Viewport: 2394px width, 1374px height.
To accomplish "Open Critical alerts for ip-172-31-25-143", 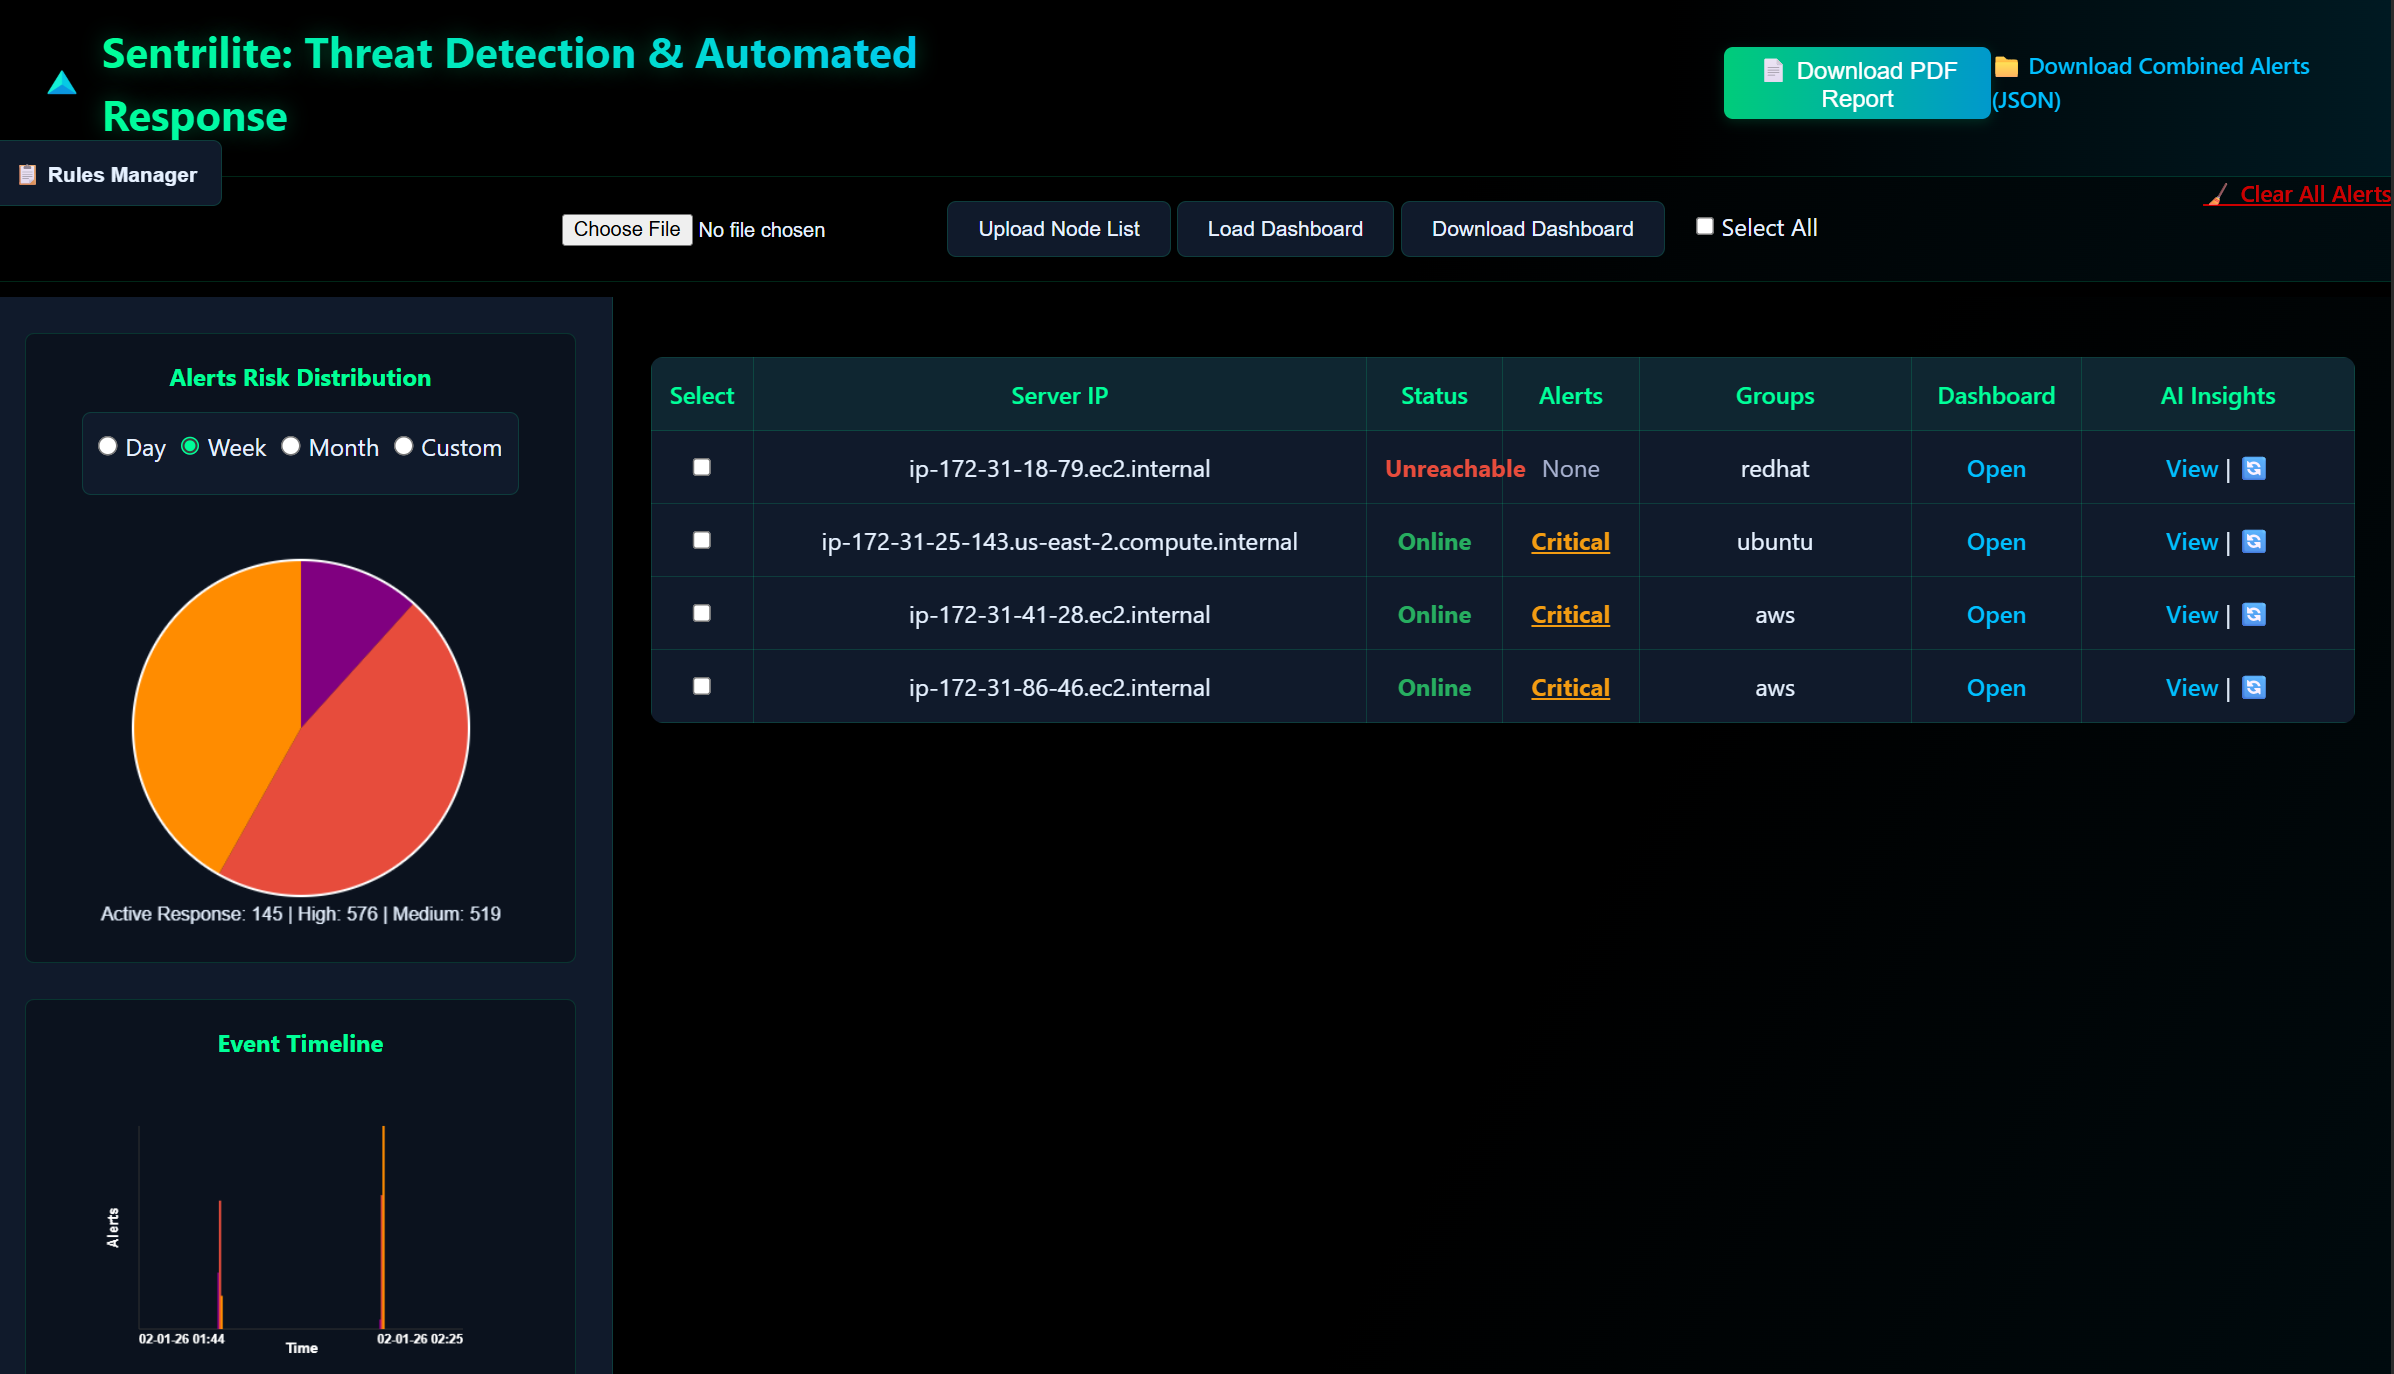I will coord(1570,541).
